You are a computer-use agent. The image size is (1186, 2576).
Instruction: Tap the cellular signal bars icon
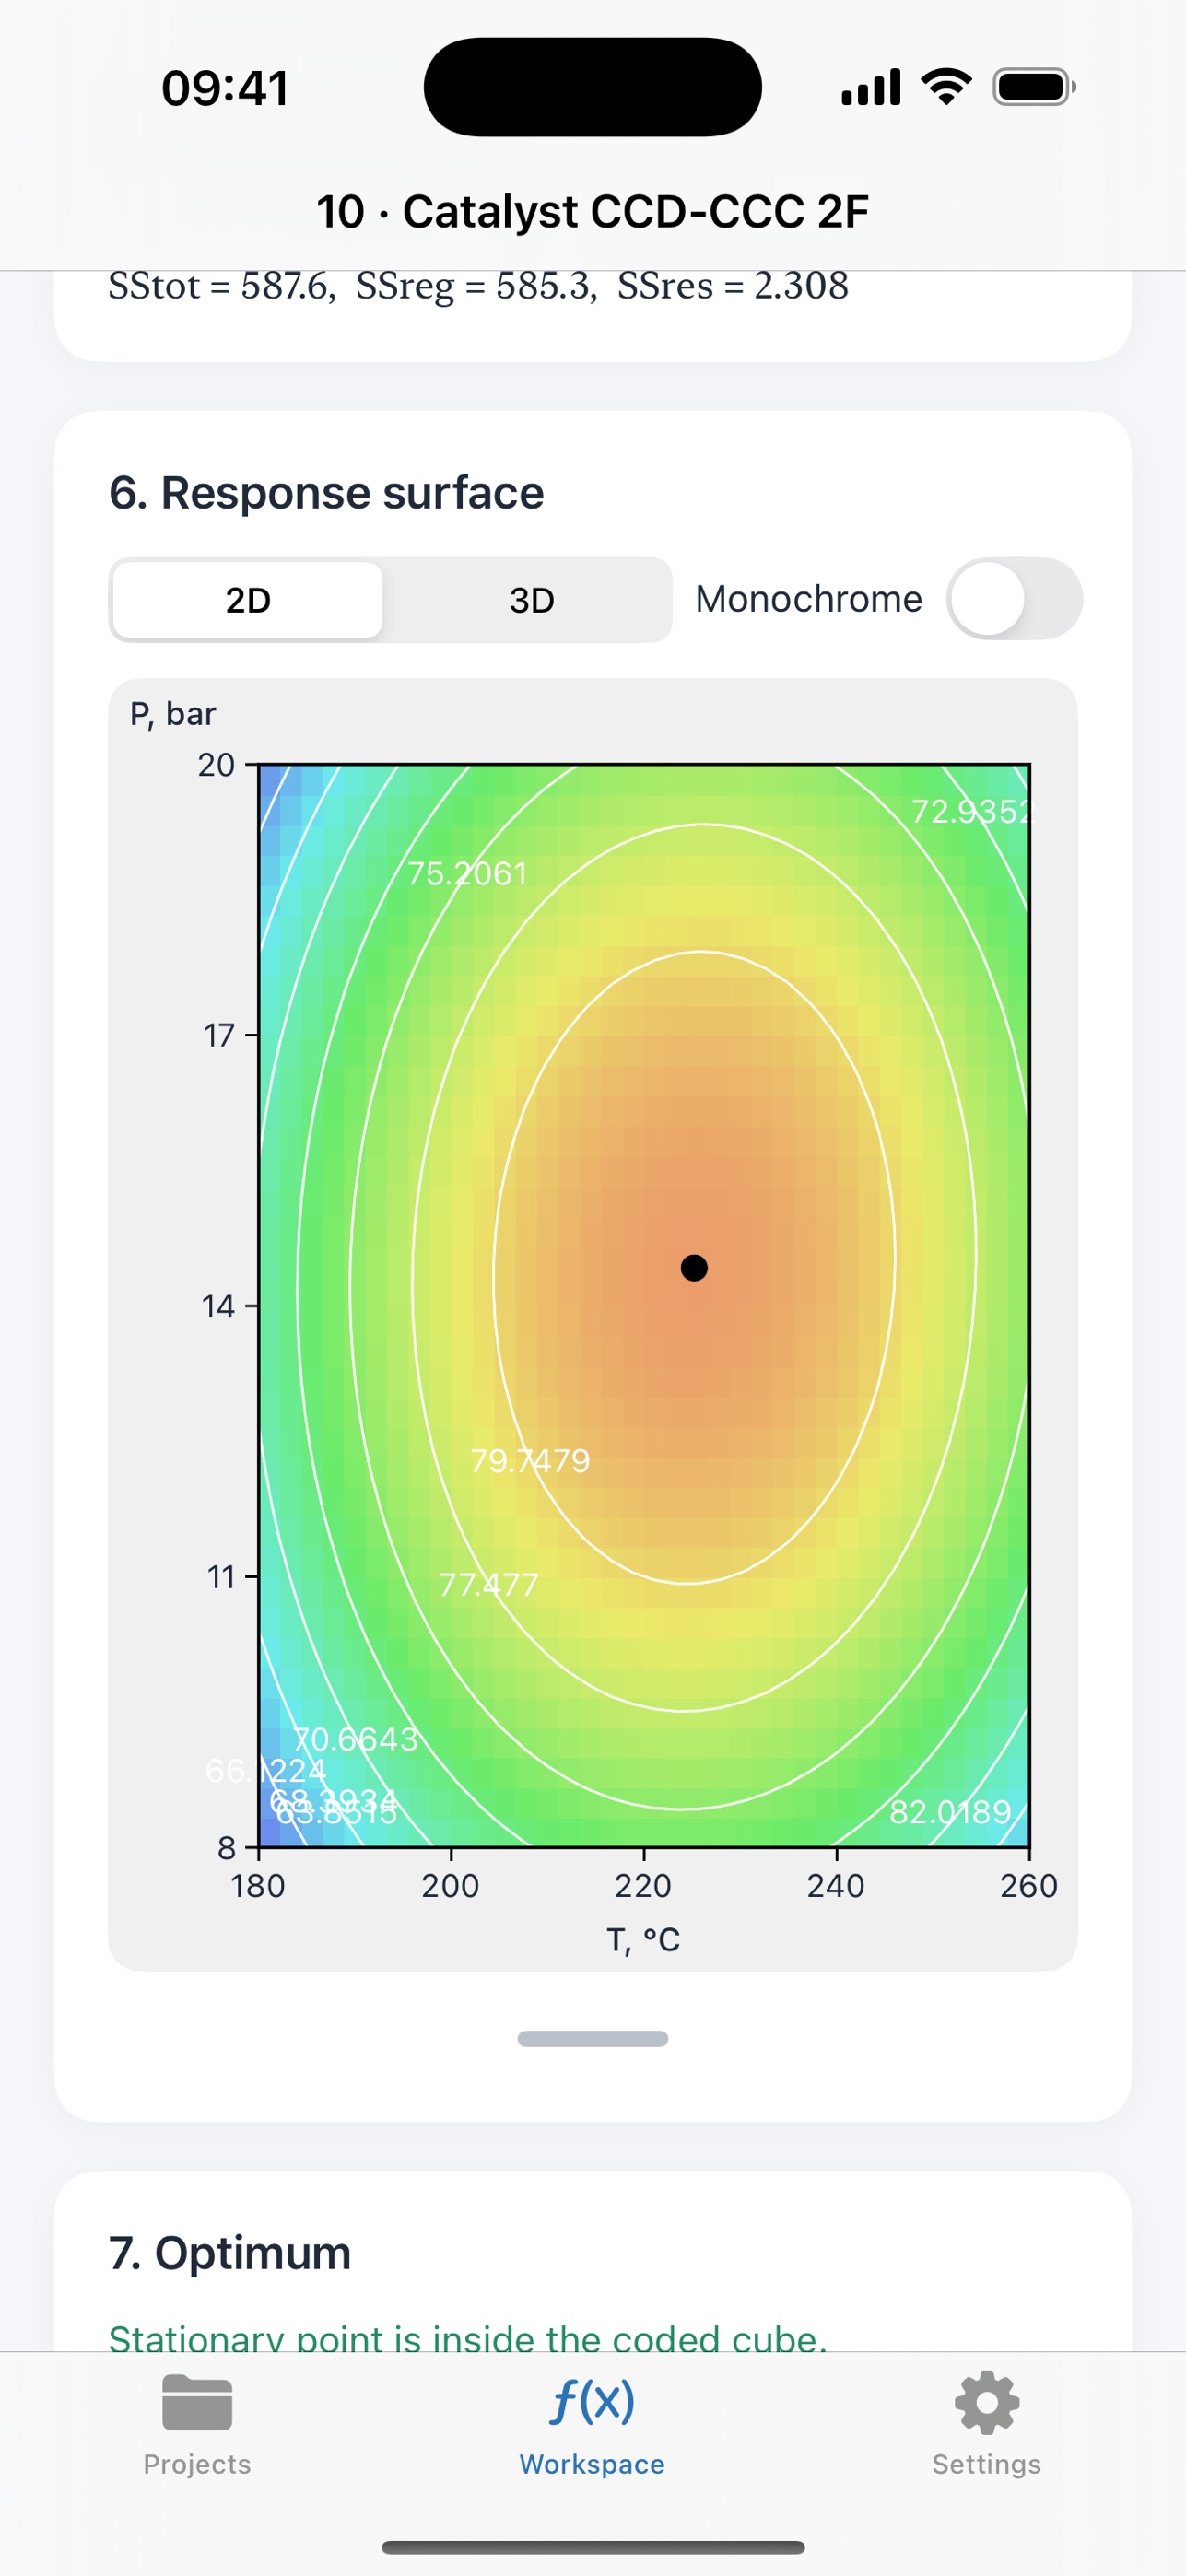[871, 87]
